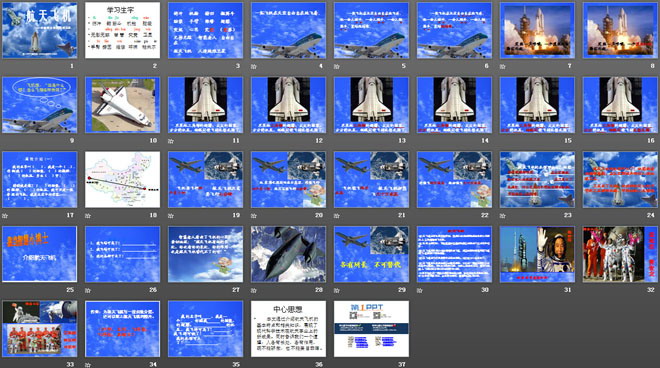Select slide 31 astronaut waving thumbnail
Image resolution: width=660 pixels, height=368 pixels.
click(x=537, y=254)
